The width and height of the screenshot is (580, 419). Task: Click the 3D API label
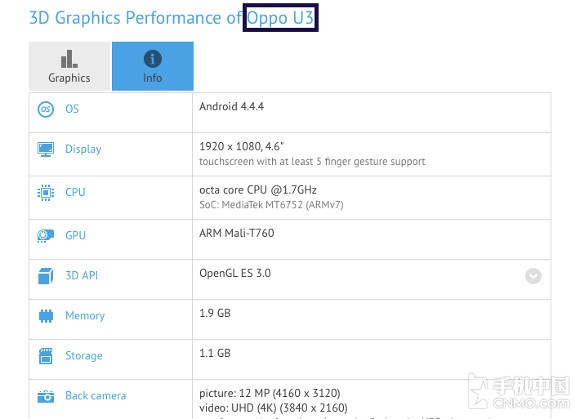click(82, 276)
